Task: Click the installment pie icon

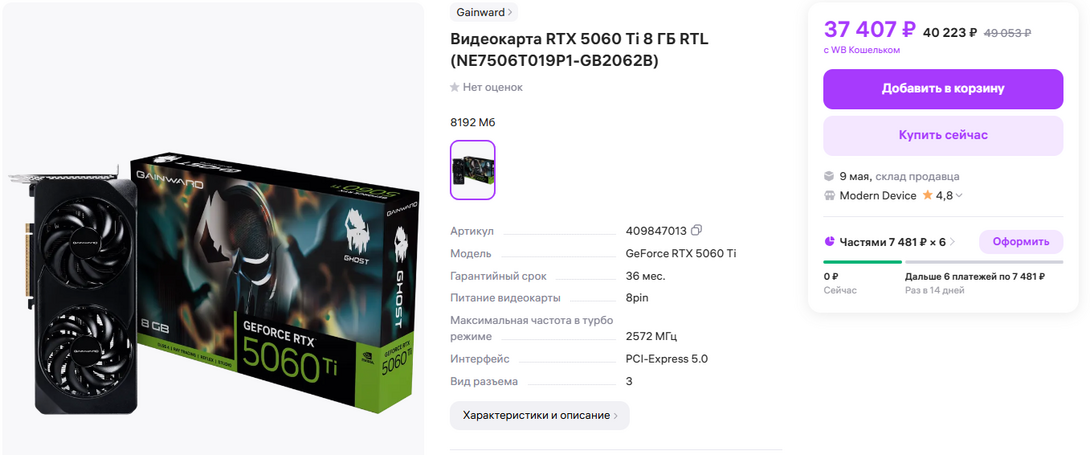Action: (829, 242)
